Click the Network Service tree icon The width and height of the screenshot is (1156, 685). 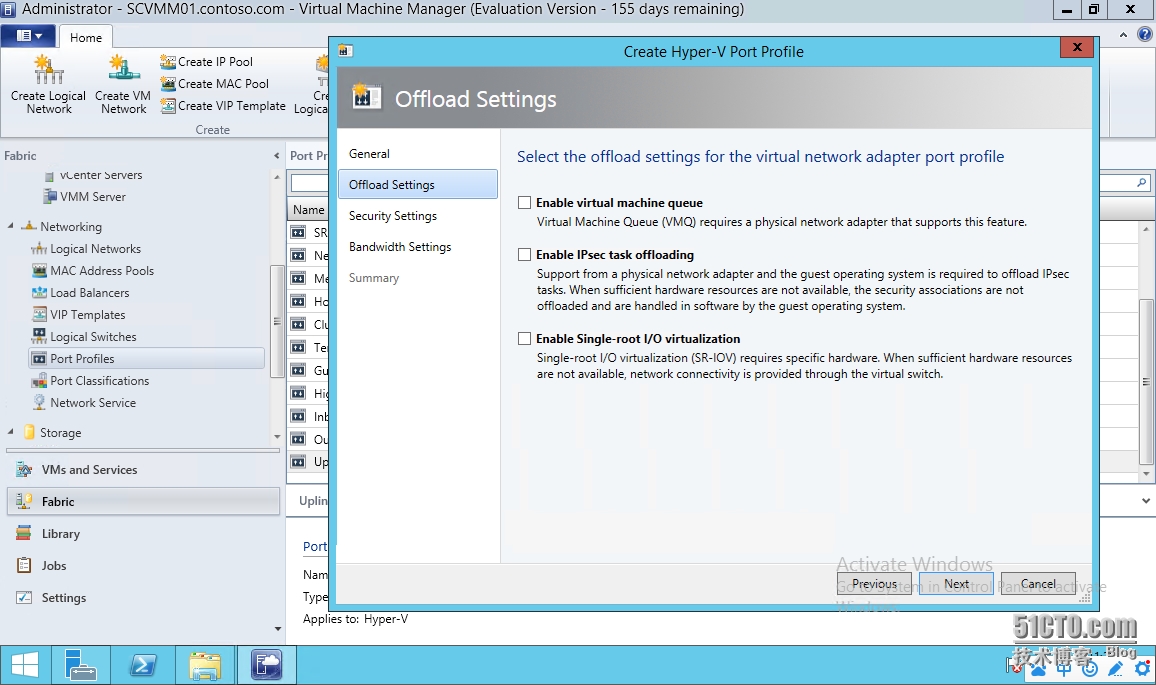coord(39,403)
